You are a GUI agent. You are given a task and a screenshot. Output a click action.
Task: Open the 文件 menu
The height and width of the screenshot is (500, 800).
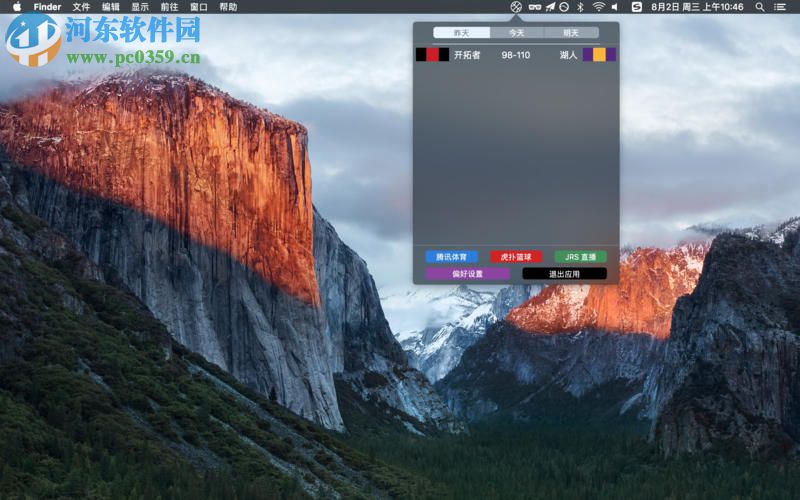pyautogui.click(x=81, y=7)
